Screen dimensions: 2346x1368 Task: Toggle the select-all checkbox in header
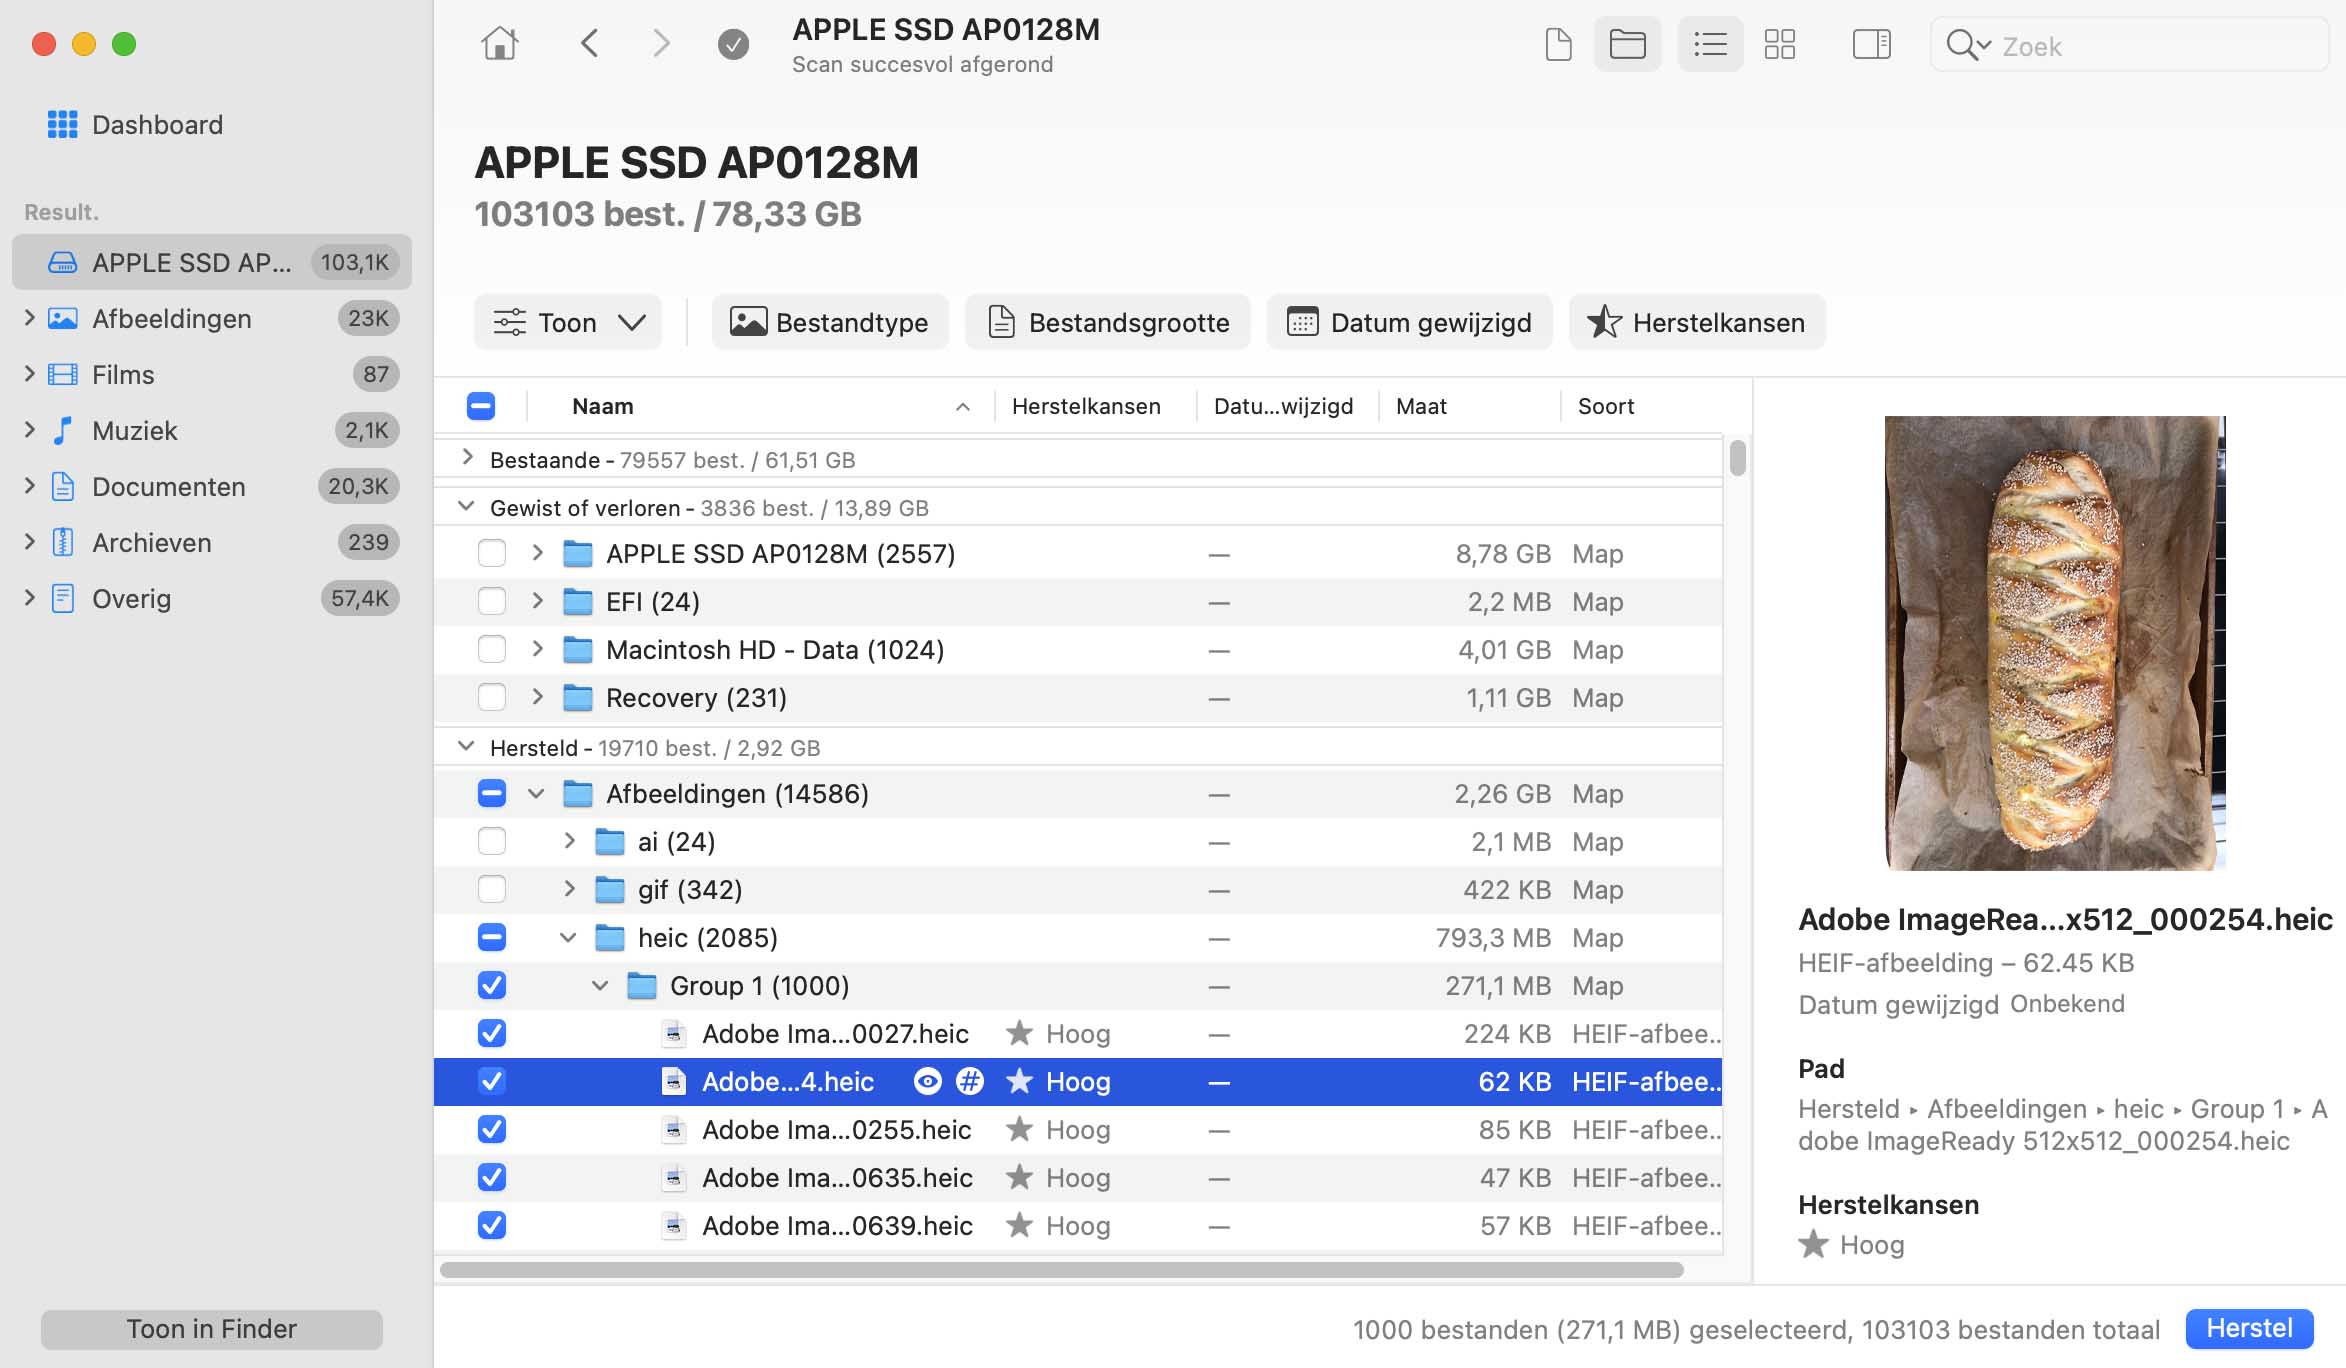pos(481,406)
